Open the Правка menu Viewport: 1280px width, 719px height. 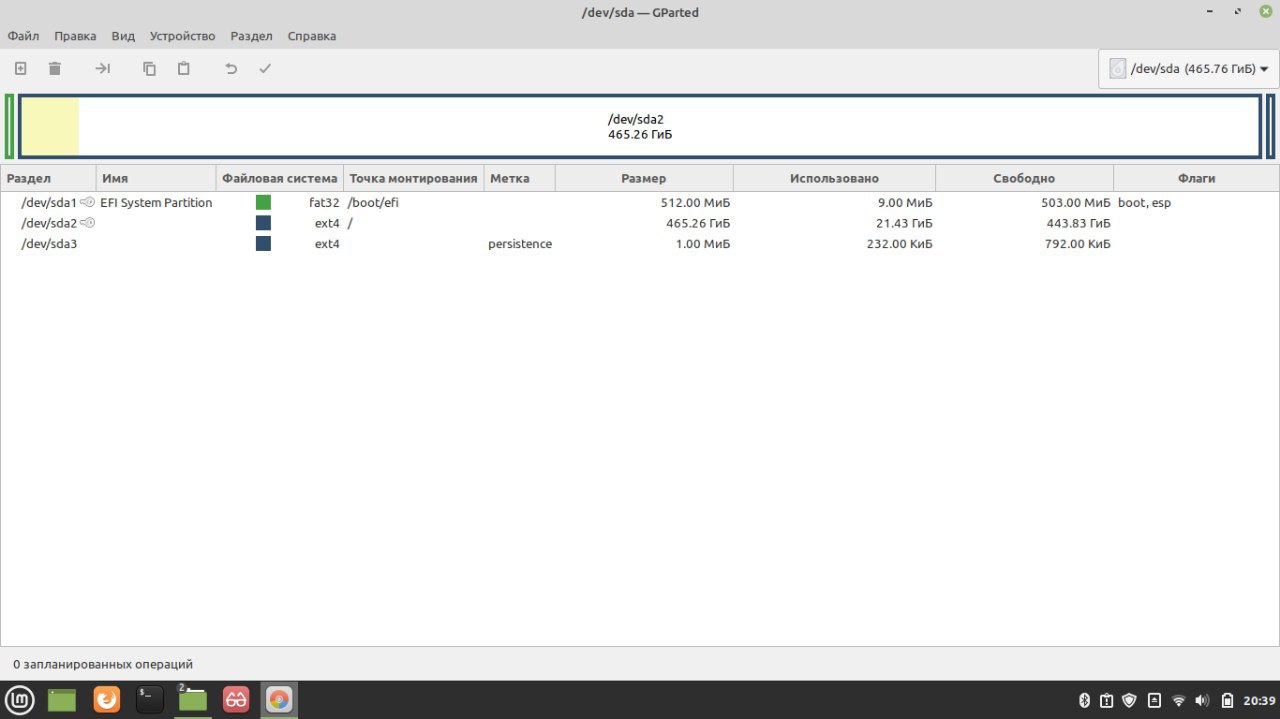[75, 36]
